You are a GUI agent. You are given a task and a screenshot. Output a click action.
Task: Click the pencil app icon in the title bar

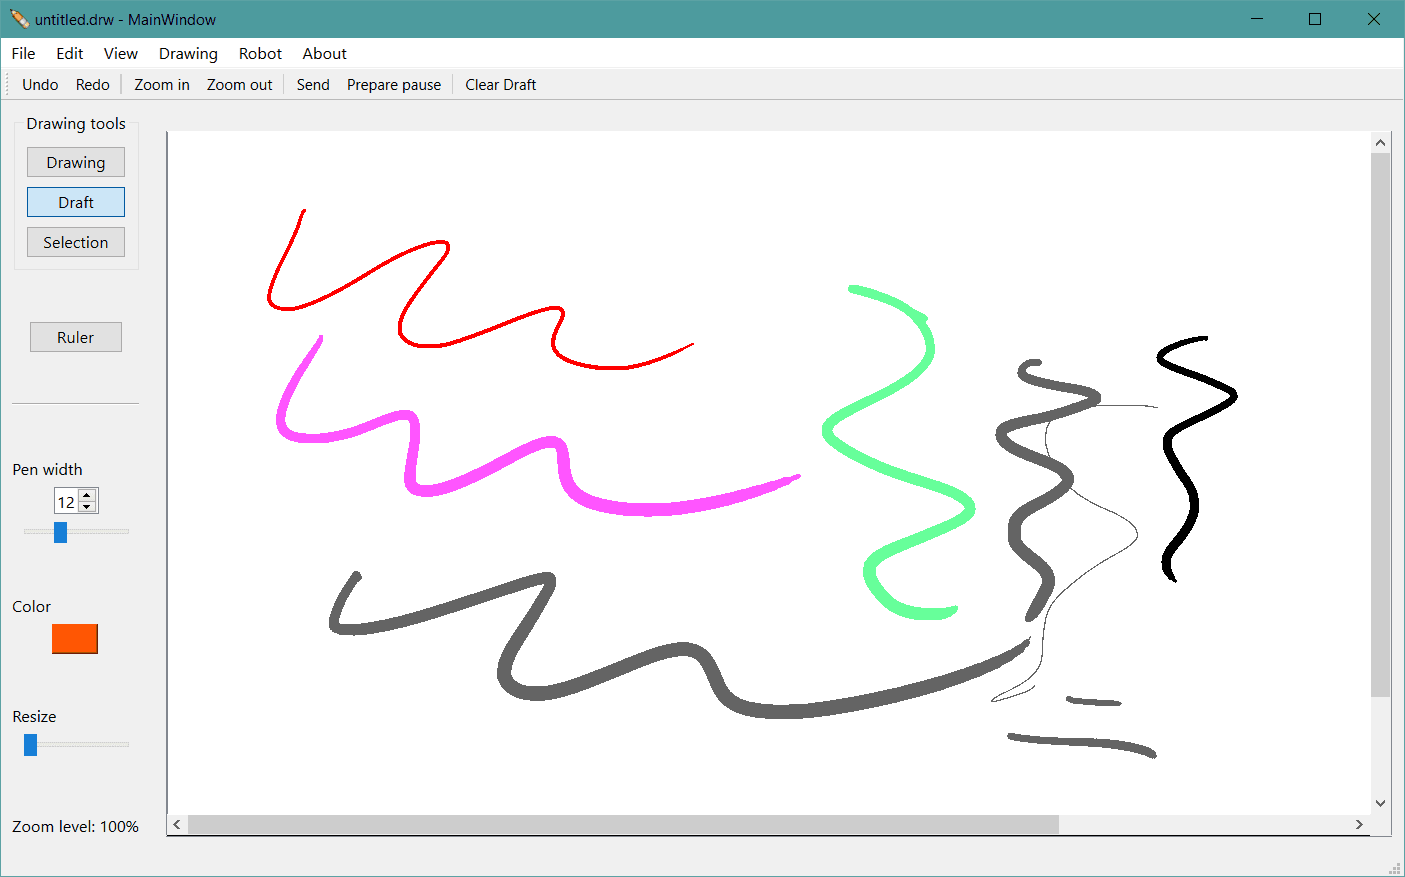pyautogui.click(x=19, y=19)
